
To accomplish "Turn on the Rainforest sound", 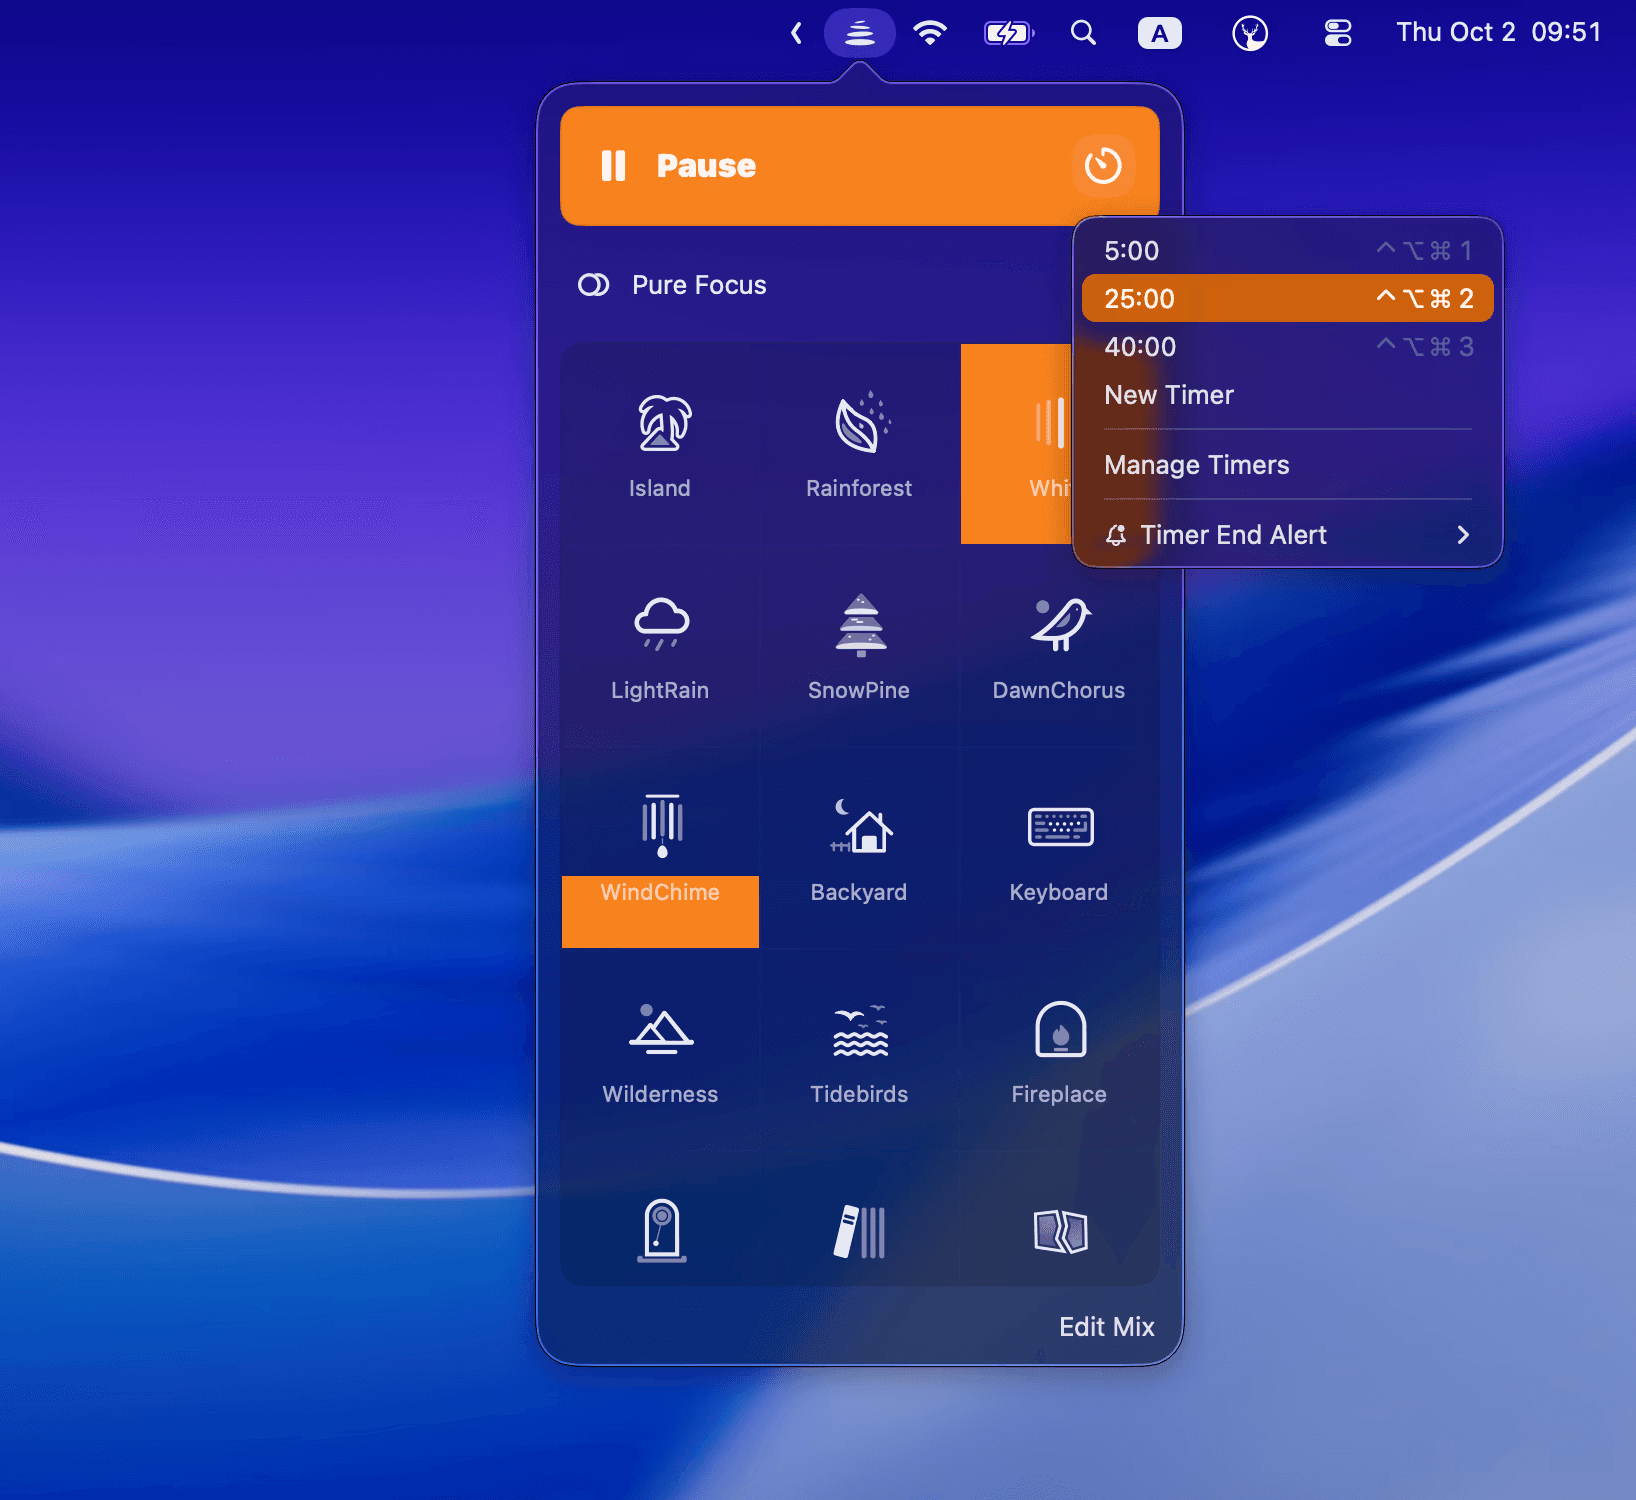I will tap(859, 445).
